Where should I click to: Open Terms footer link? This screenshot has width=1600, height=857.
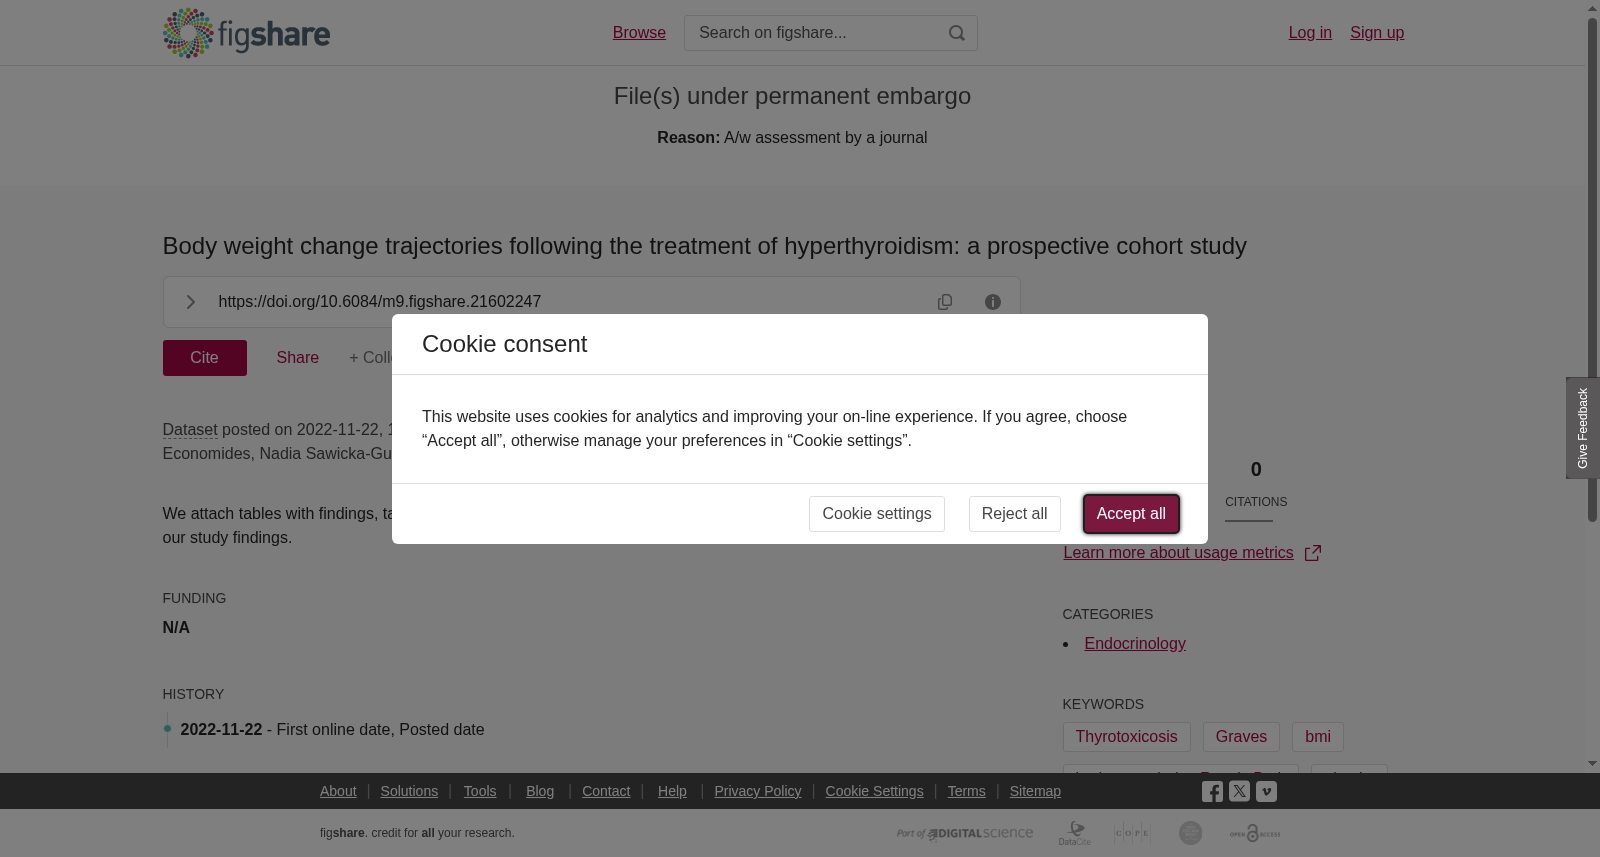[x=966, y=791]
